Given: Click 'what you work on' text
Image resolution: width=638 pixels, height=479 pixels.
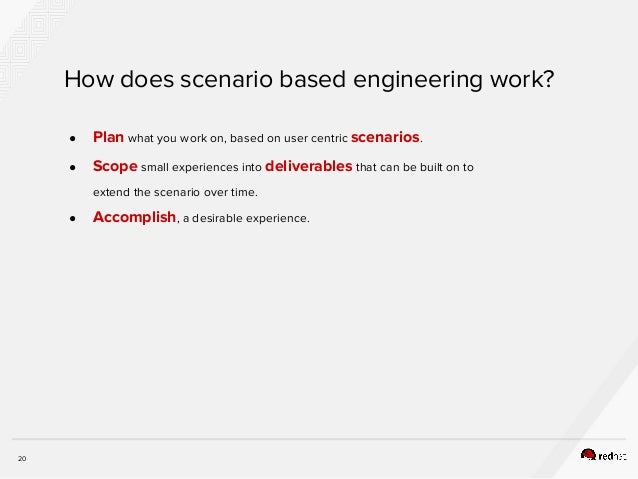Looking at the screenshot, I should [x=175, y=138].
